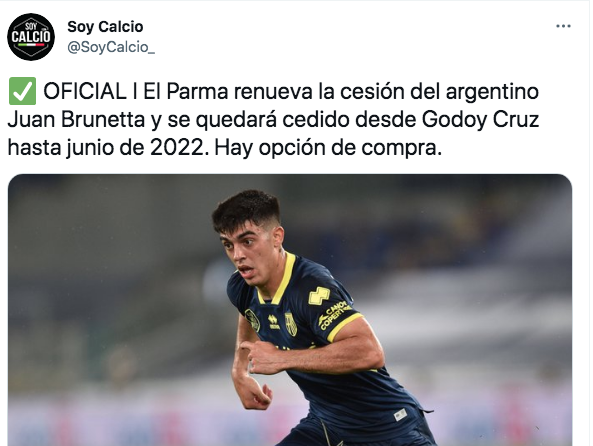This screenshot has height=446, width=593.
Task: Open the attached Juan Brunetta photo
Action: point(290,310)
